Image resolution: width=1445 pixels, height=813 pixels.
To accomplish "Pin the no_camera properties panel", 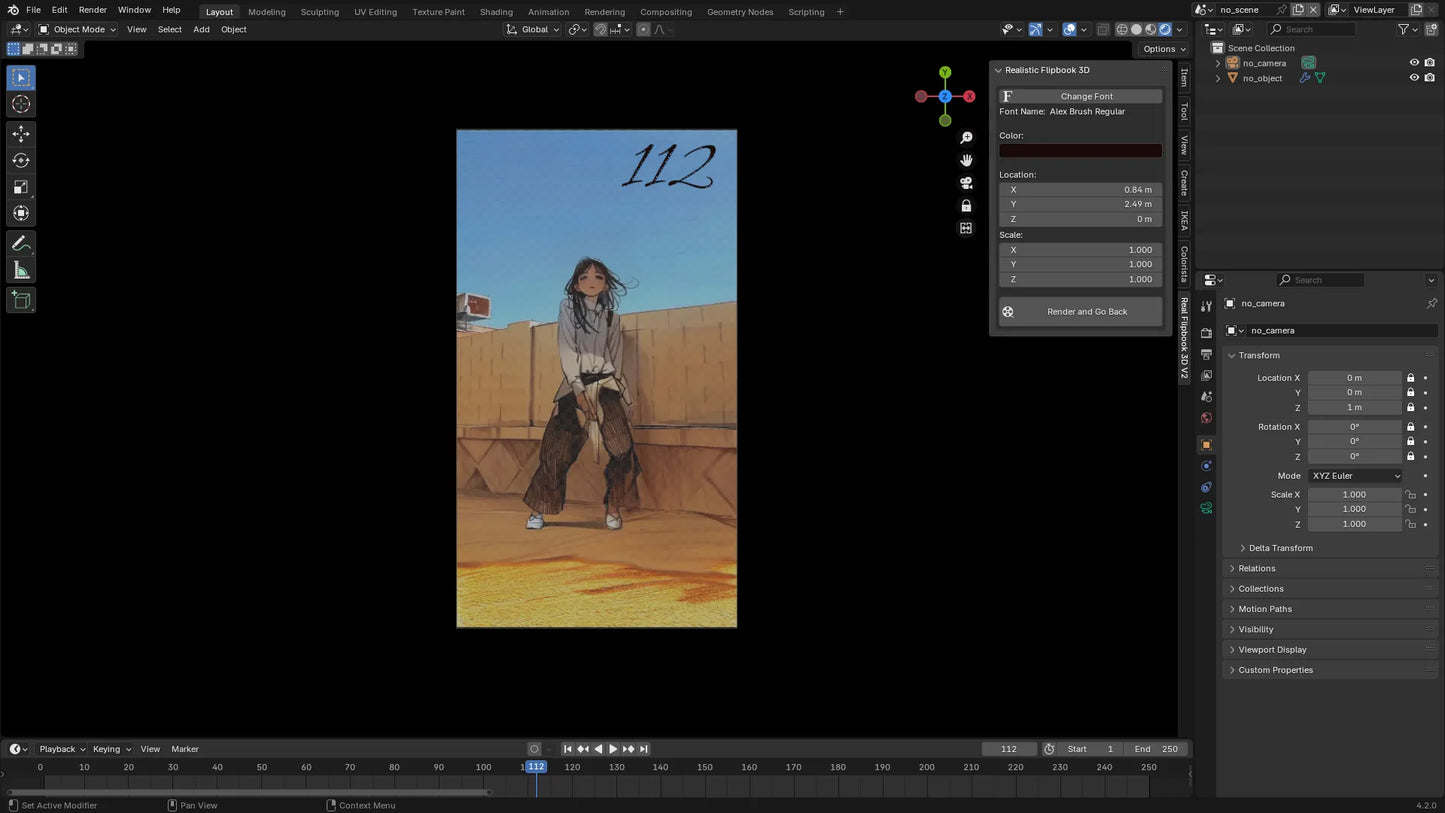I will coord(1431,303).
